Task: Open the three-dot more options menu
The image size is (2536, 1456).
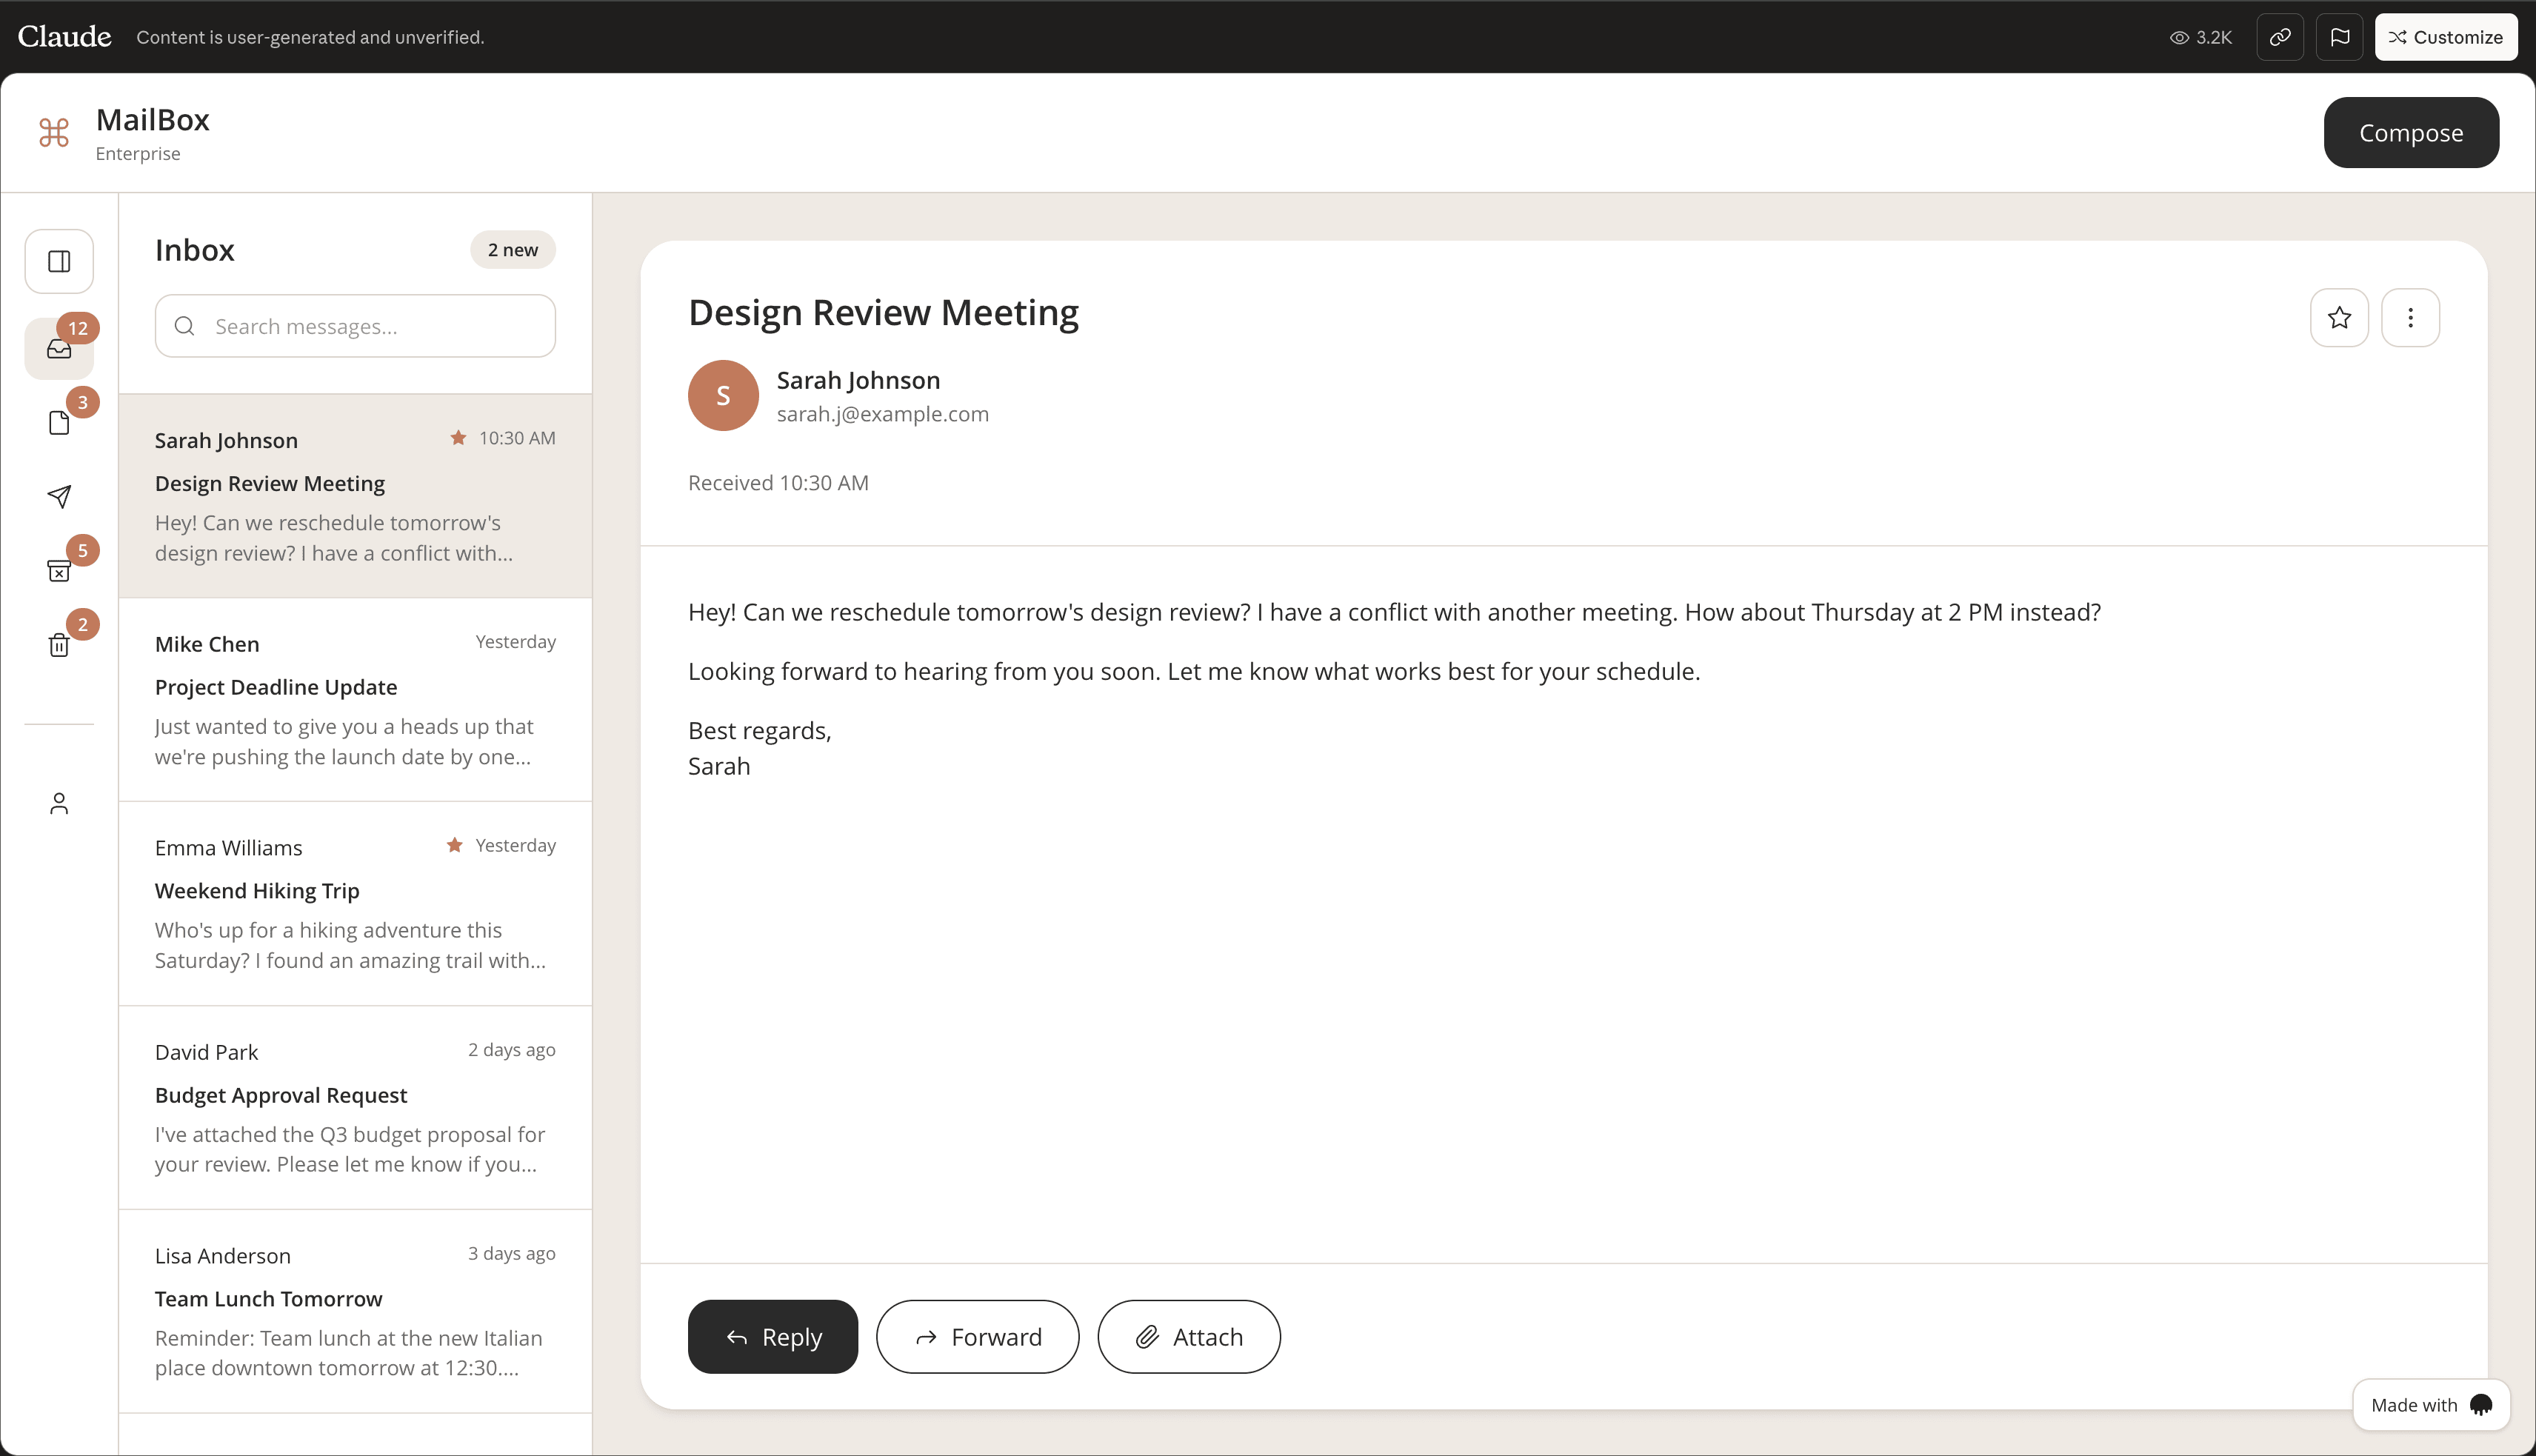Action: pos(2410,318)
